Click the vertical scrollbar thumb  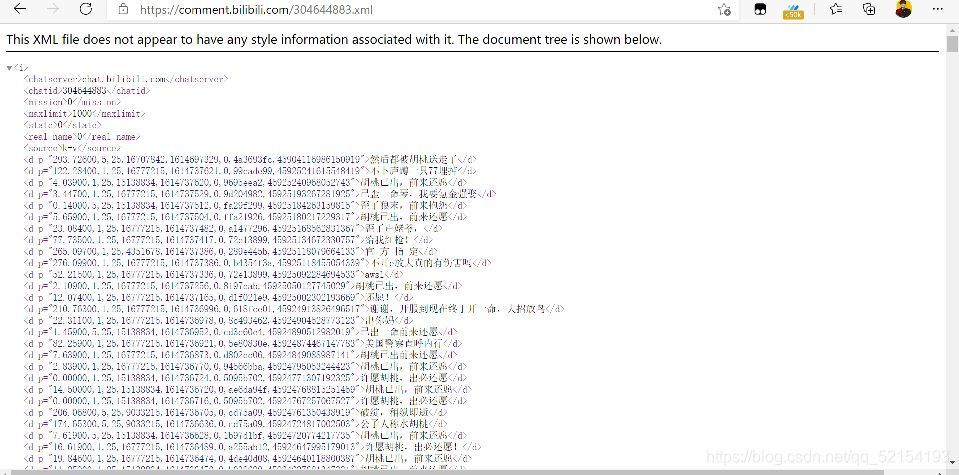click(x=952, y=45)
